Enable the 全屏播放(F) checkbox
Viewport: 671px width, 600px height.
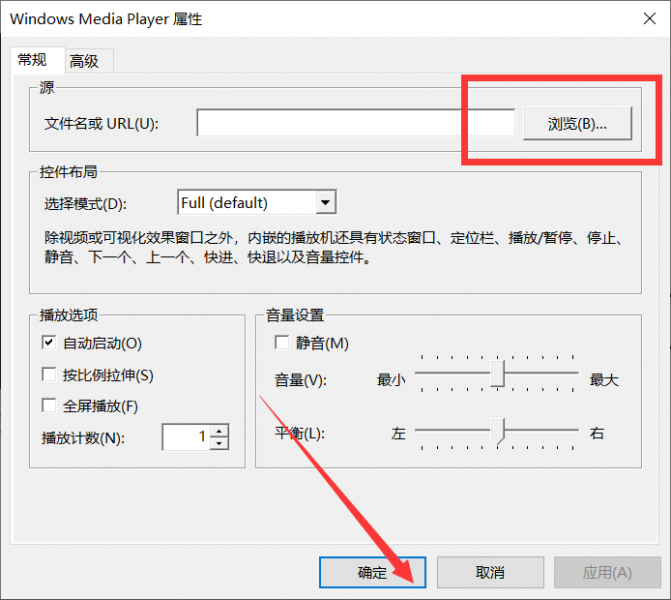pos(48,405)
